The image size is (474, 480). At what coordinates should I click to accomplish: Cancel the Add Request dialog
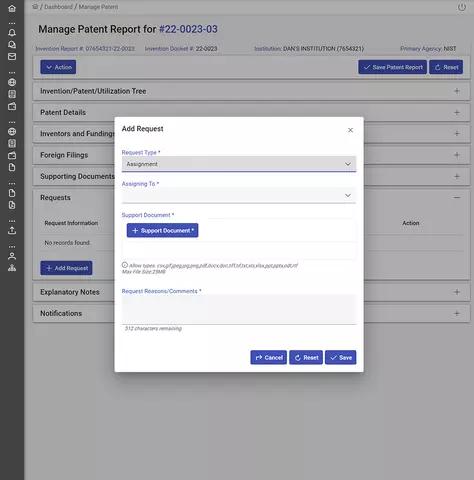click(268, 357)
